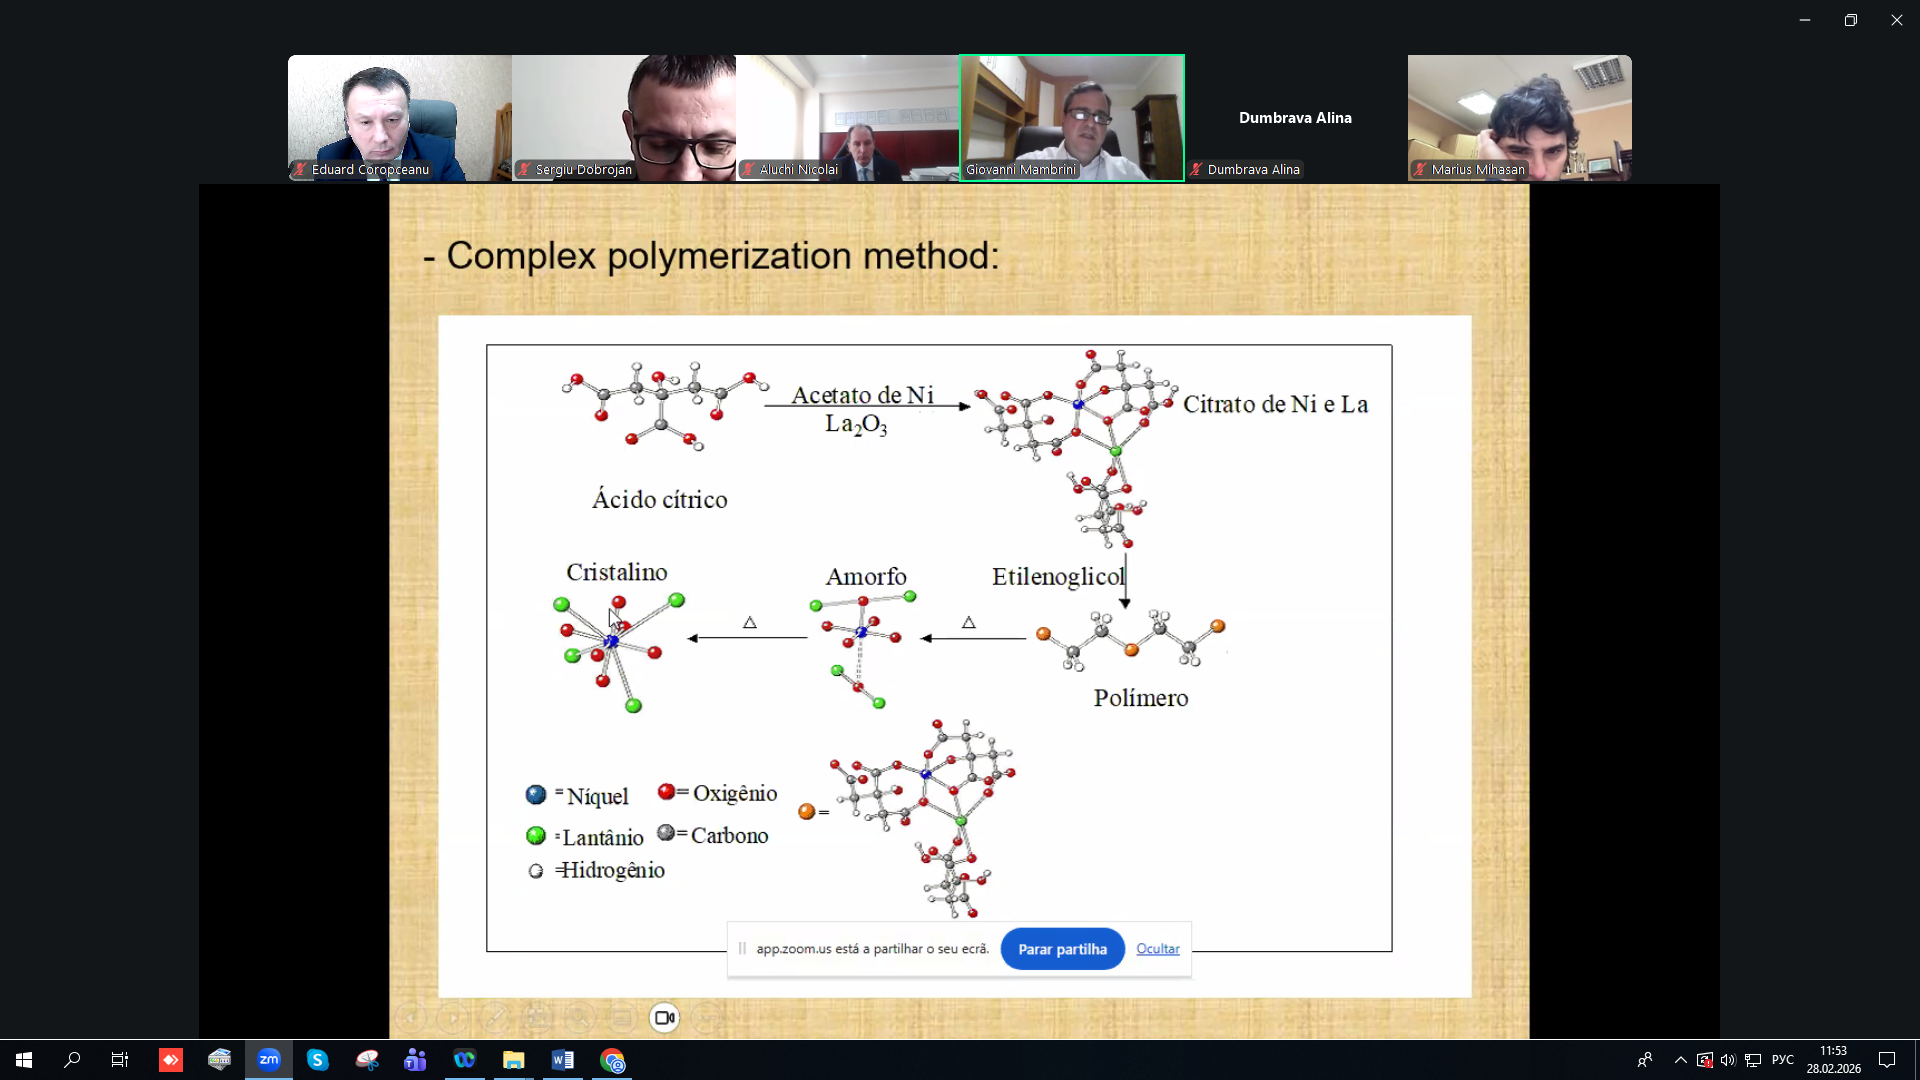Switch to Word in the taskbar
Viewport: 1920px width, 1080px height.
pyautogui.click(x=562, y=1060)
